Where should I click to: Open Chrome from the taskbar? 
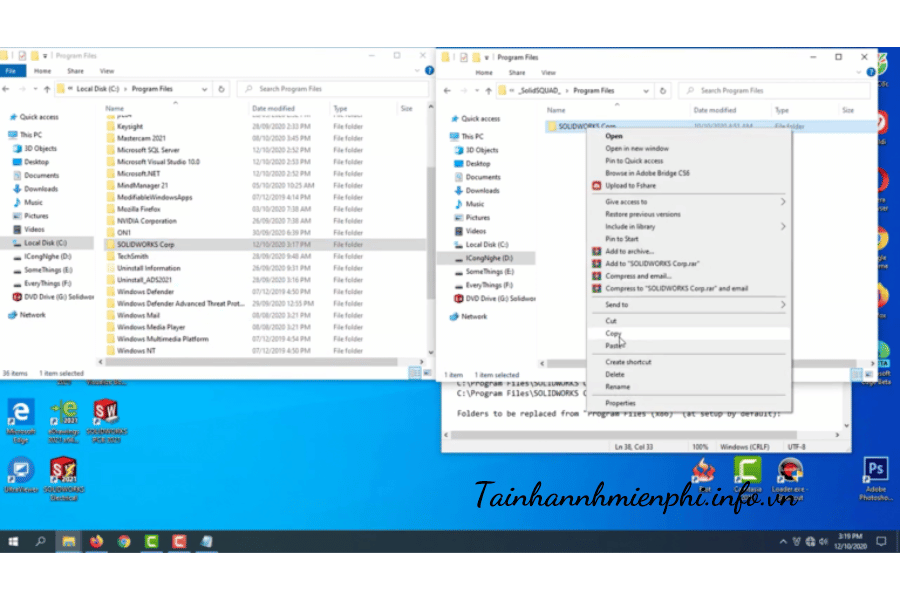(x=124, y=542)
